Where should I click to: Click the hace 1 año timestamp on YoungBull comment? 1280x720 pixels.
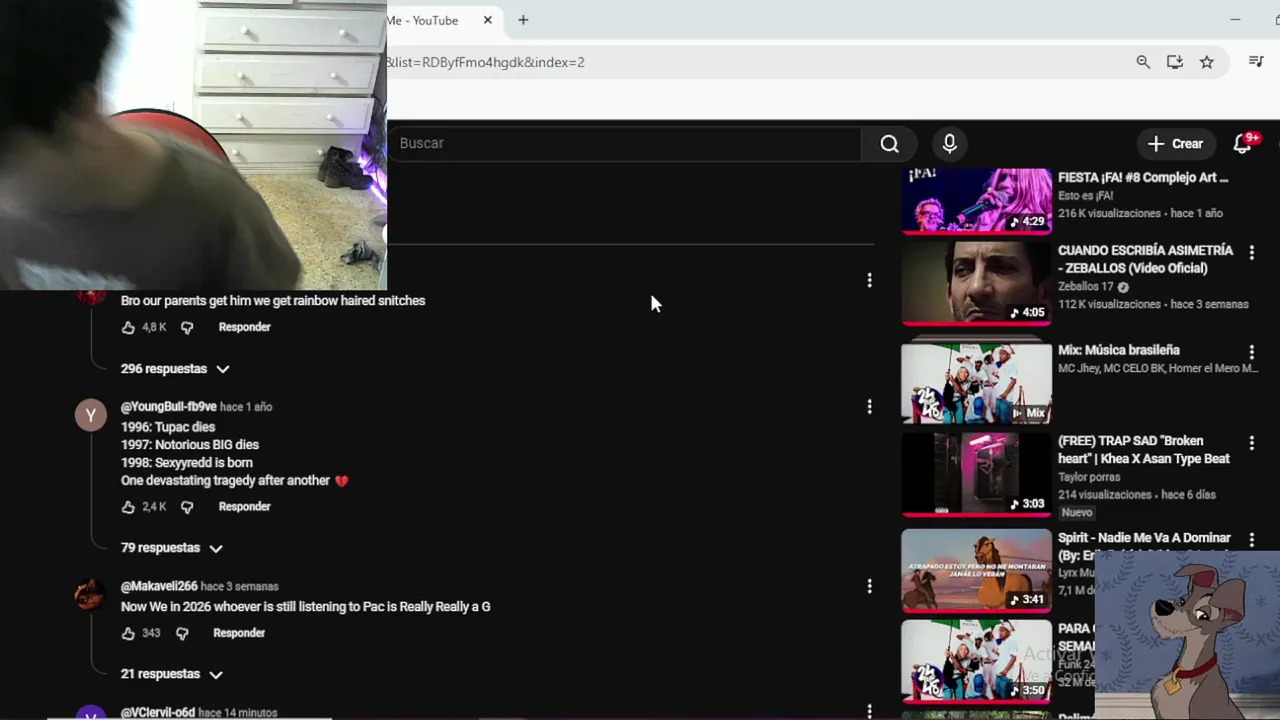(246, 407)
